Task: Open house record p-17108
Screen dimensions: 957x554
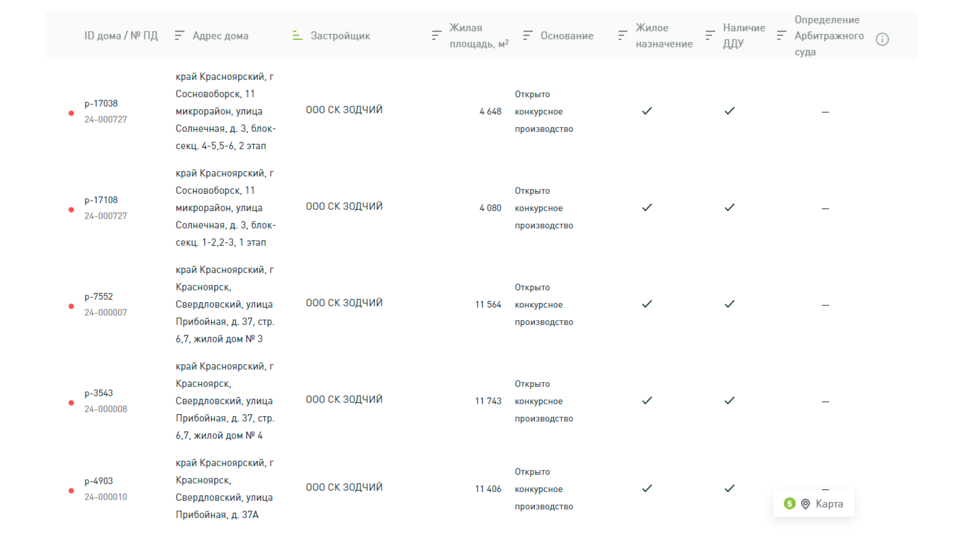Action: click(101, 200)
